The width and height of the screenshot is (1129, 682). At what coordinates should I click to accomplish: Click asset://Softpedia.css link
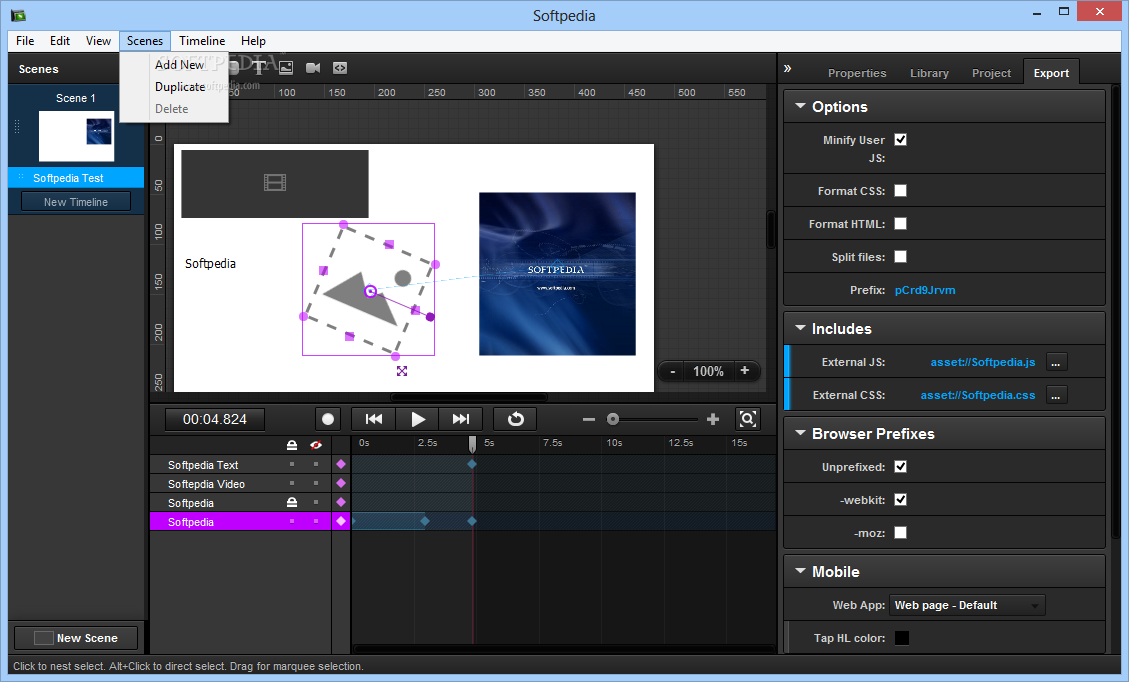(978, 395)
